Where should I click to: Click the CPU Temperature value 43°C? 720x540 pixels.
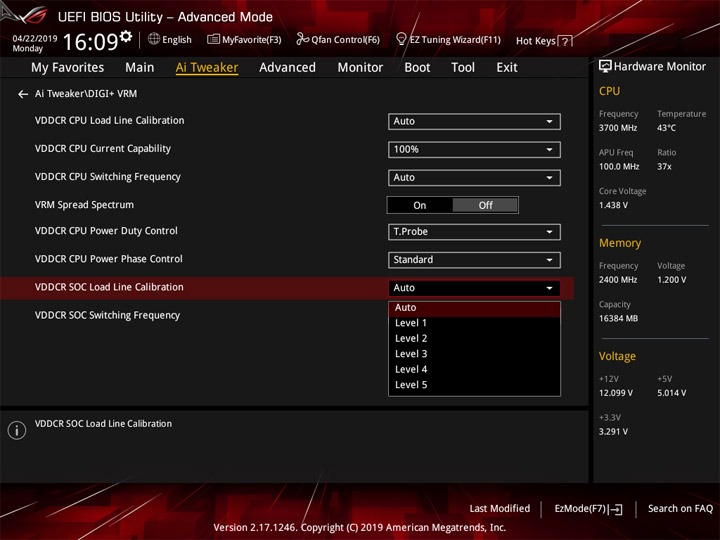666,128
